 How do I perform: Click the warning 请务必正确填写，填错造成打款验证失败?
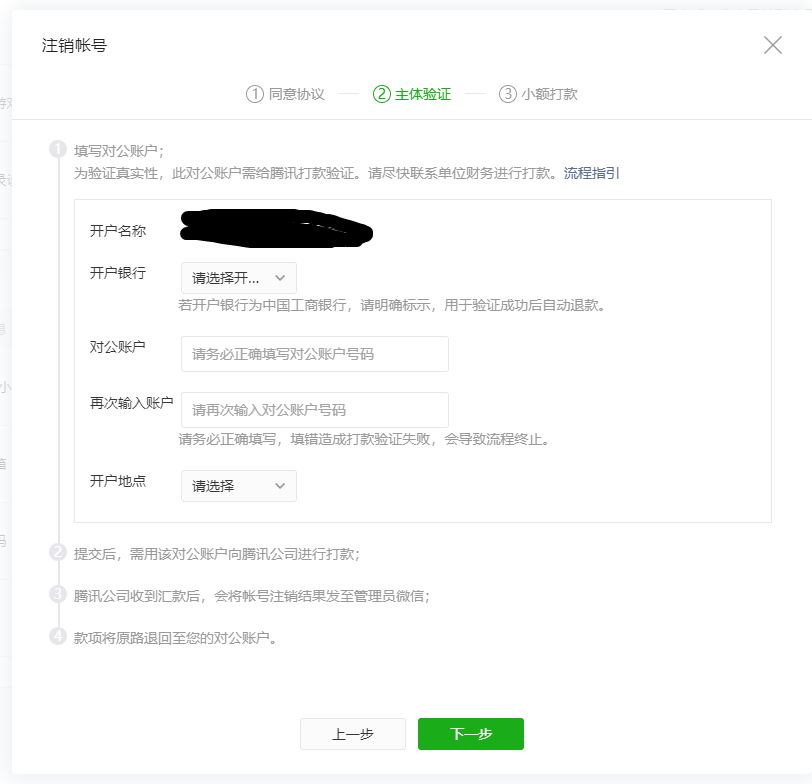coord(364,440)
